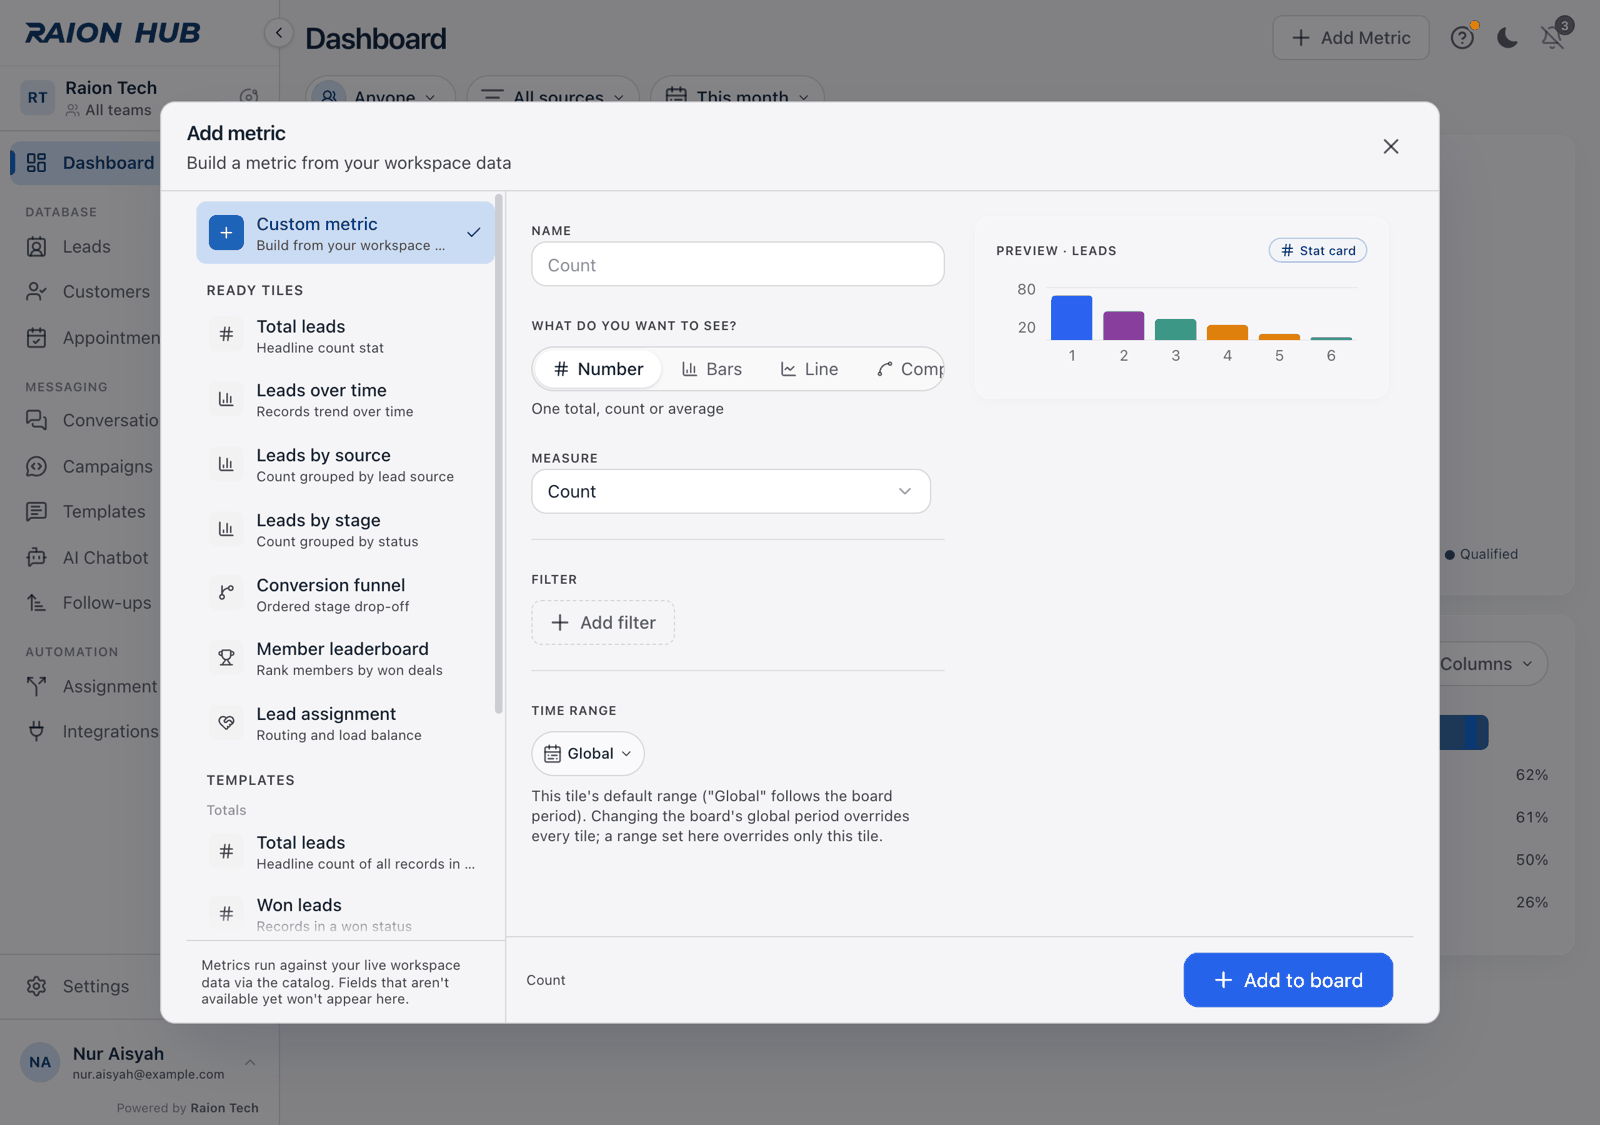The height and width of the screenshot is (1125, 1600).
Task: Open the notifications bell icon
Action: click(x=1552, y=38)
